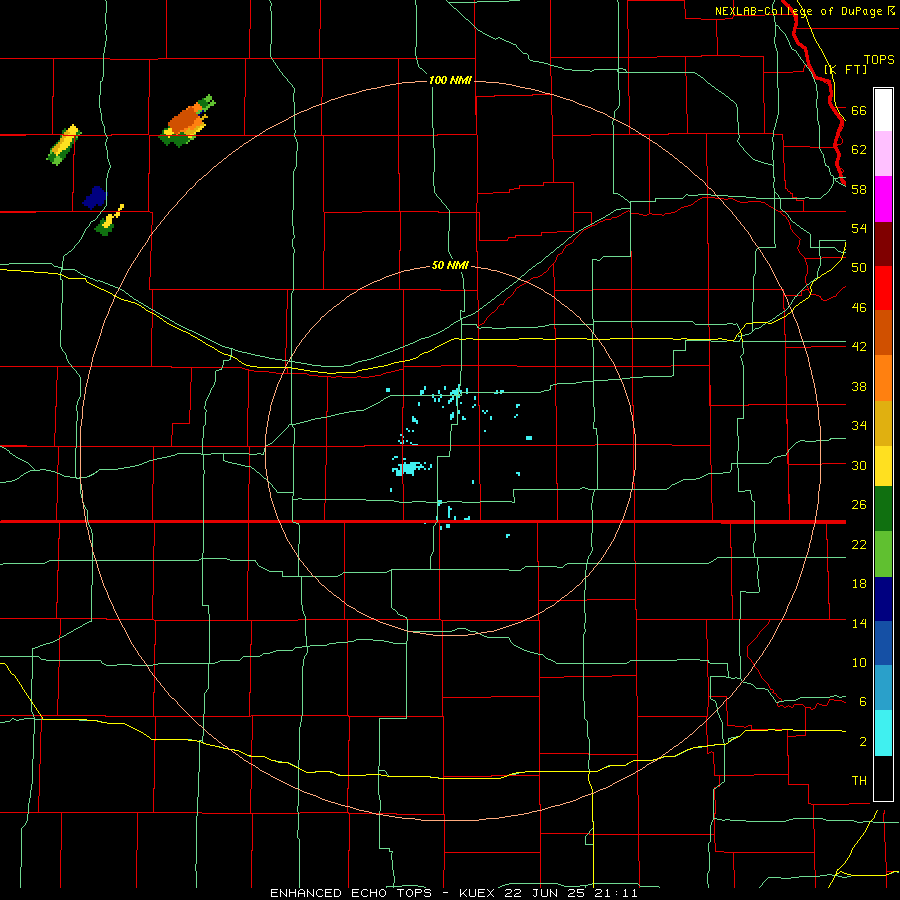Click the medium blue legend swatch
This screenshot has width=900, height=900.
tap(883, 643)
